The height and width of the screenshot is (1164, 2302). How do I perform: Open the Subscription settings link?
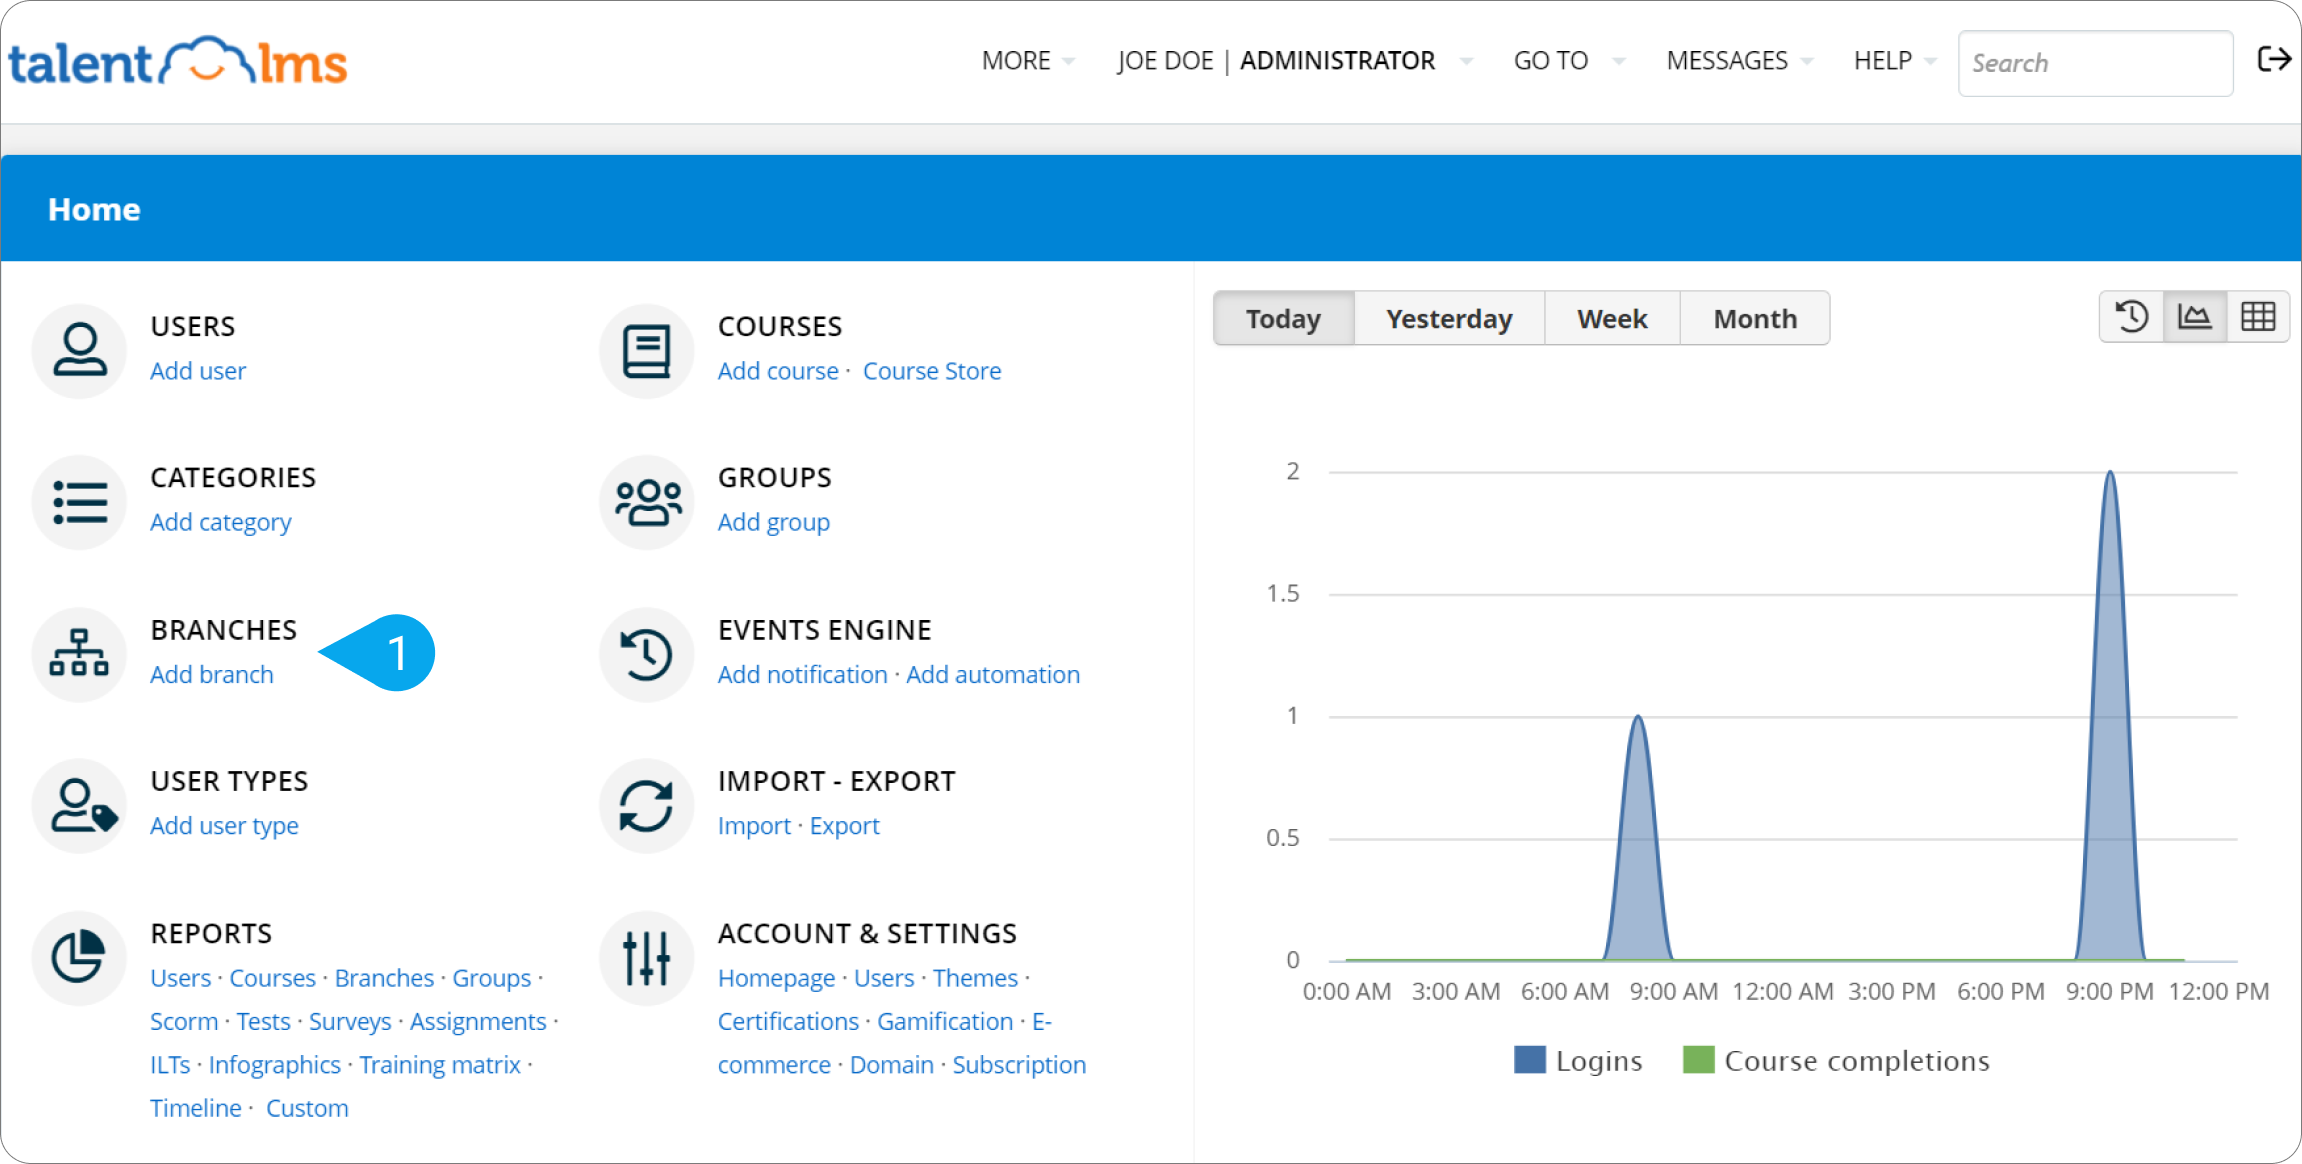pos(1019,1065)
